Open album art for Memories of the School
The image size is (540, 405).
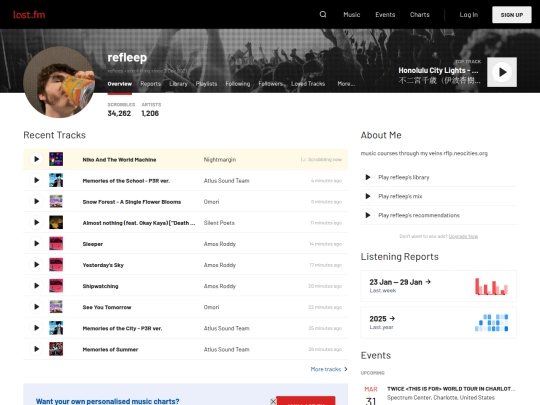point(56,180)
